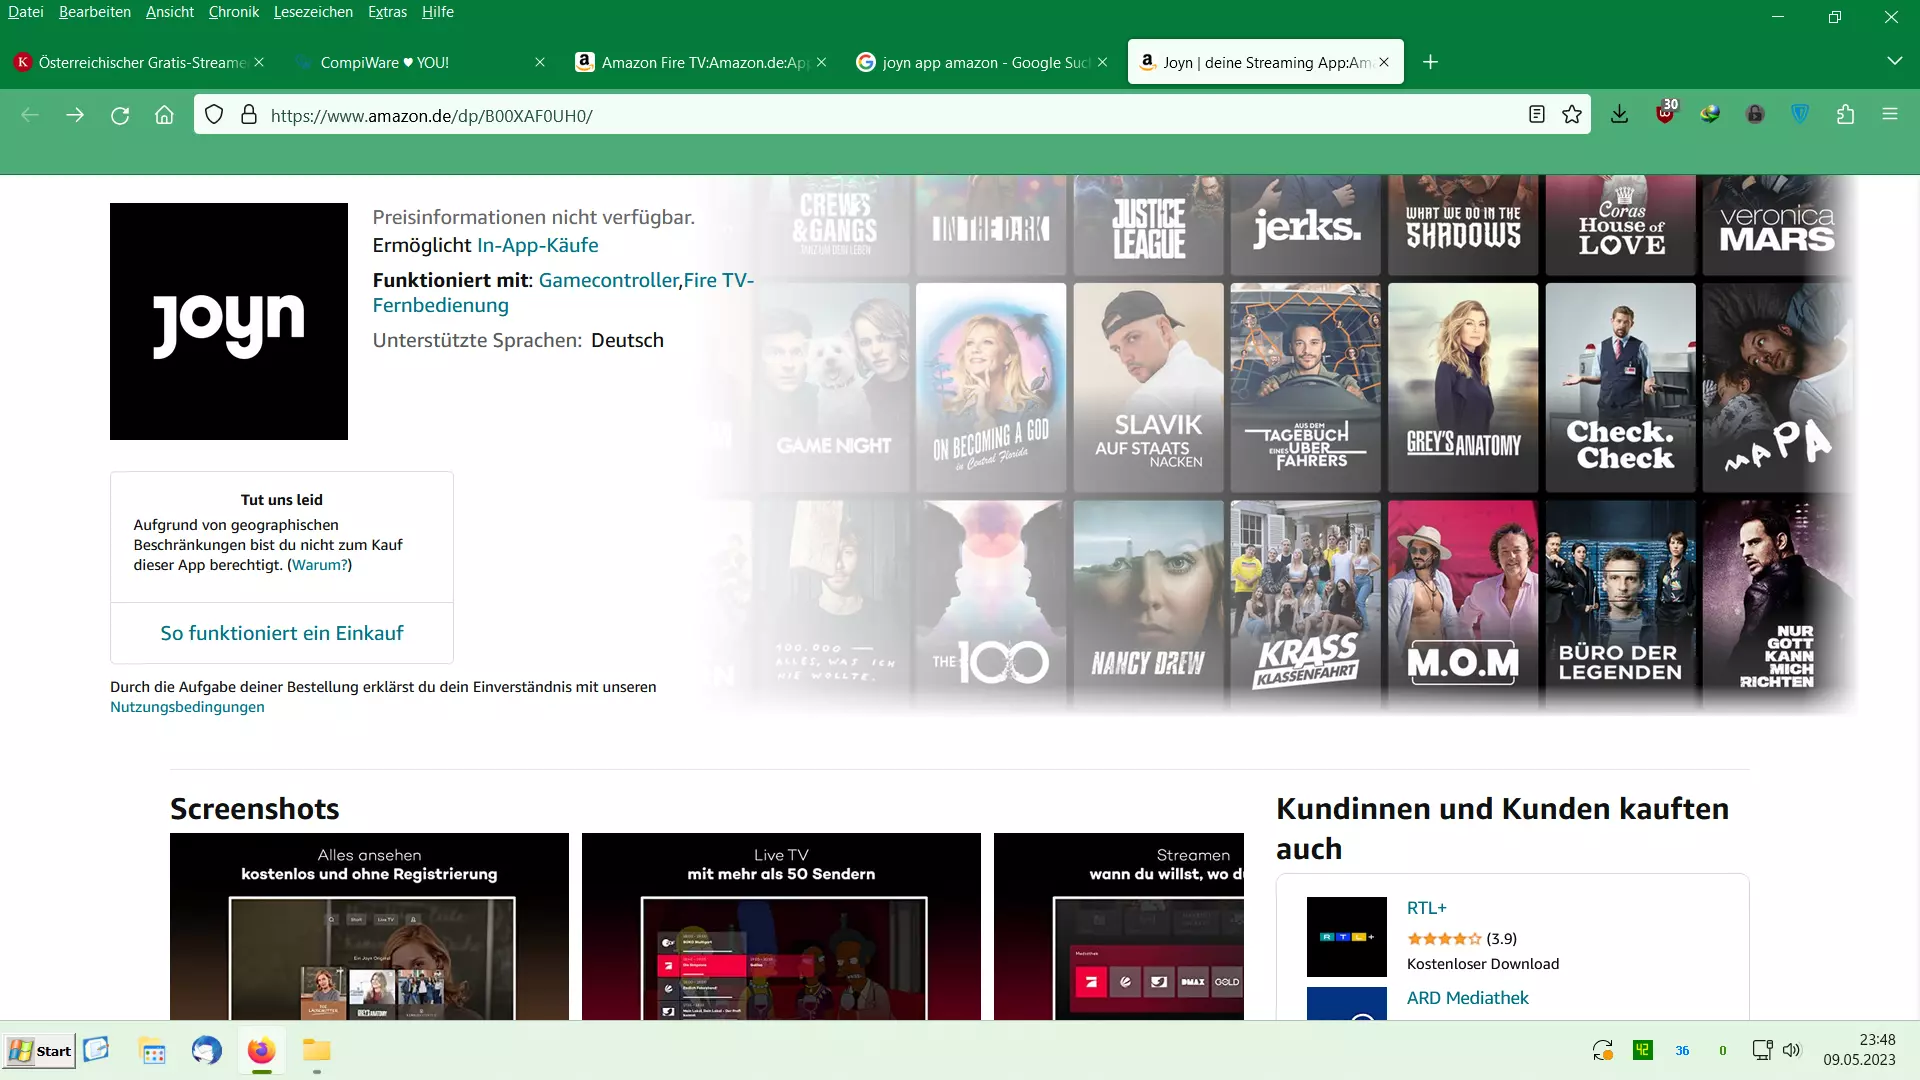
Task: Open the green 42 tray indicator
Action: [1643, 1050]
